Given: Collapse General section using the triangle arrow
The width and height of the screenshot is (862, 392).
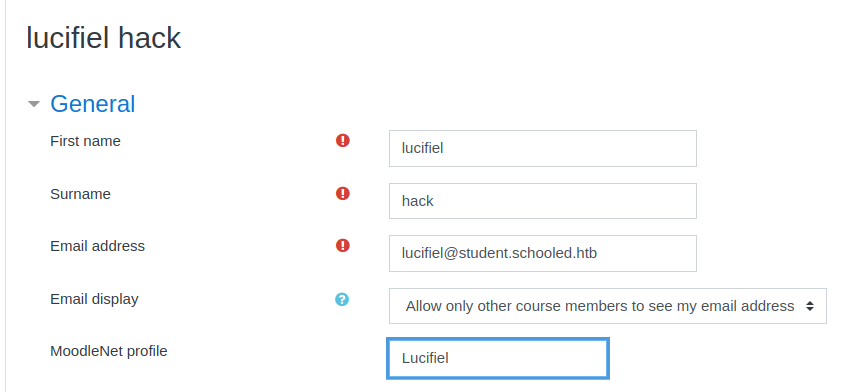Looking at the screenshot, I should tap(34, 104).
